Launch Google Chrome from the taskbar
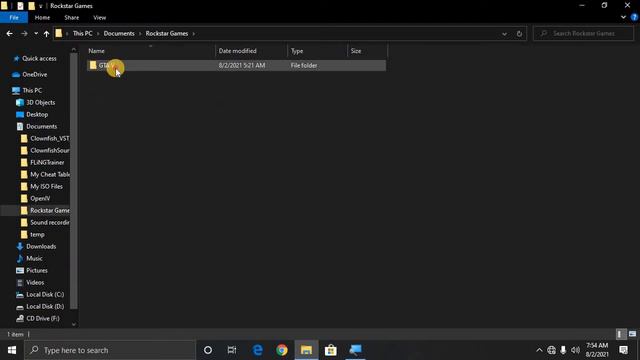 [x=282, y=350]
